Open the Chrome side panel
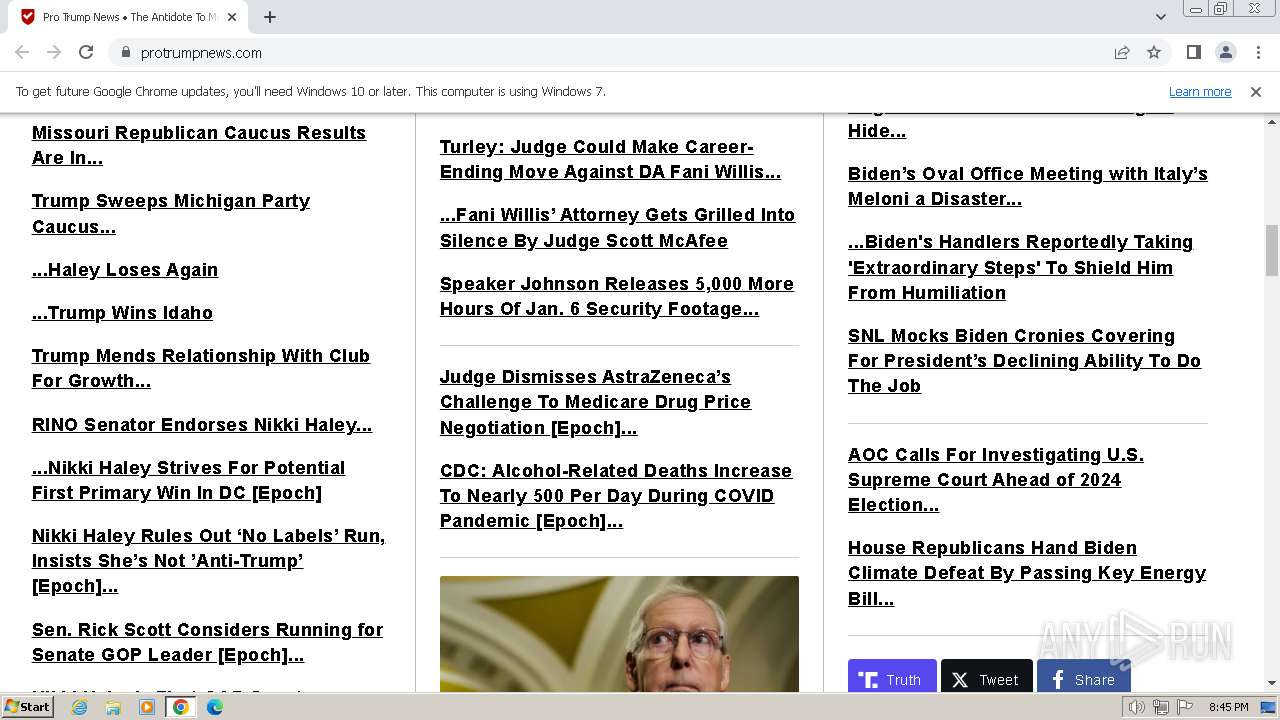Screen dimensions: 1280x720 click(1194, 52)
